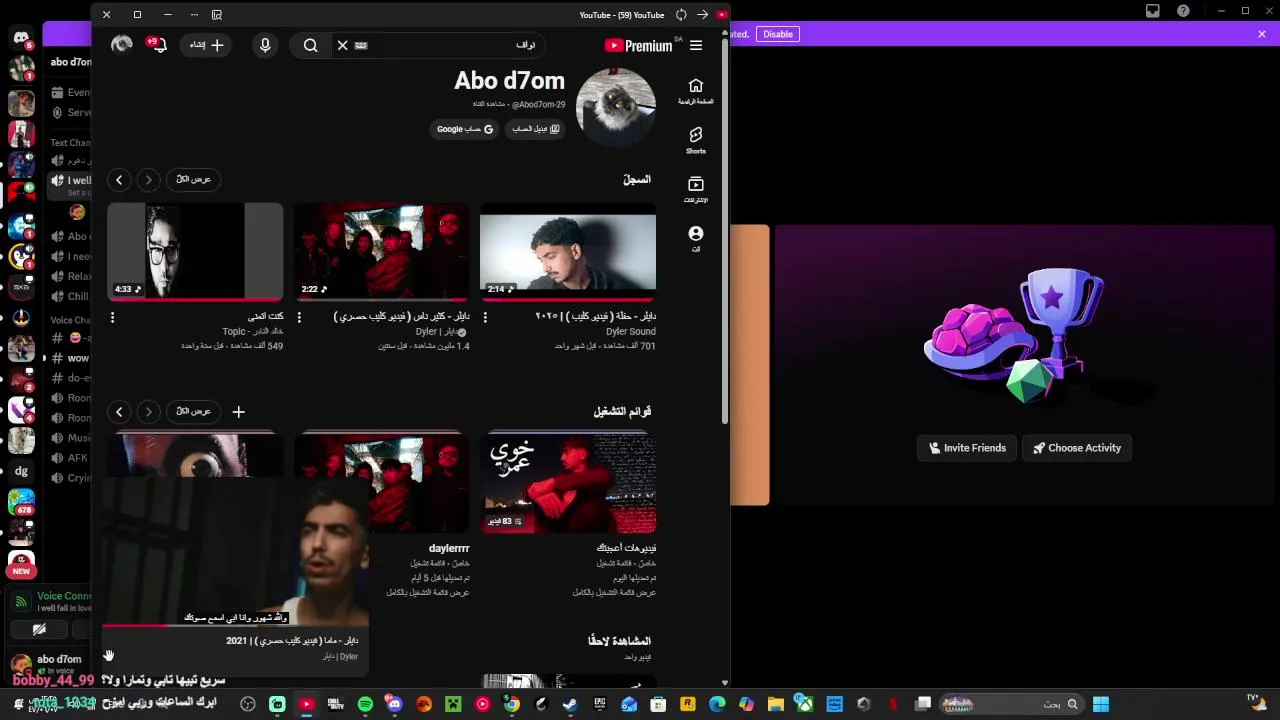Viewport: 1280px width, 720px height.
Task: Seek on the miniplayer red progress bar
Action: tap(235, 626)
